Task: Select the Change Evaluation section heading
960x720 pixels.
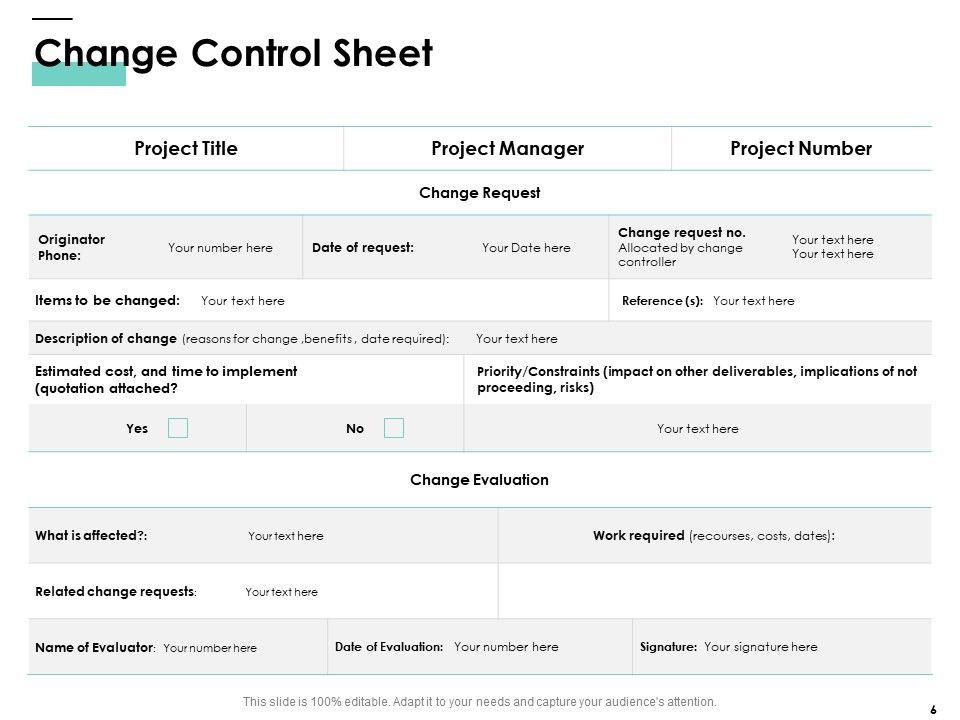Action: pyautogui.click(x=480, y=480)
